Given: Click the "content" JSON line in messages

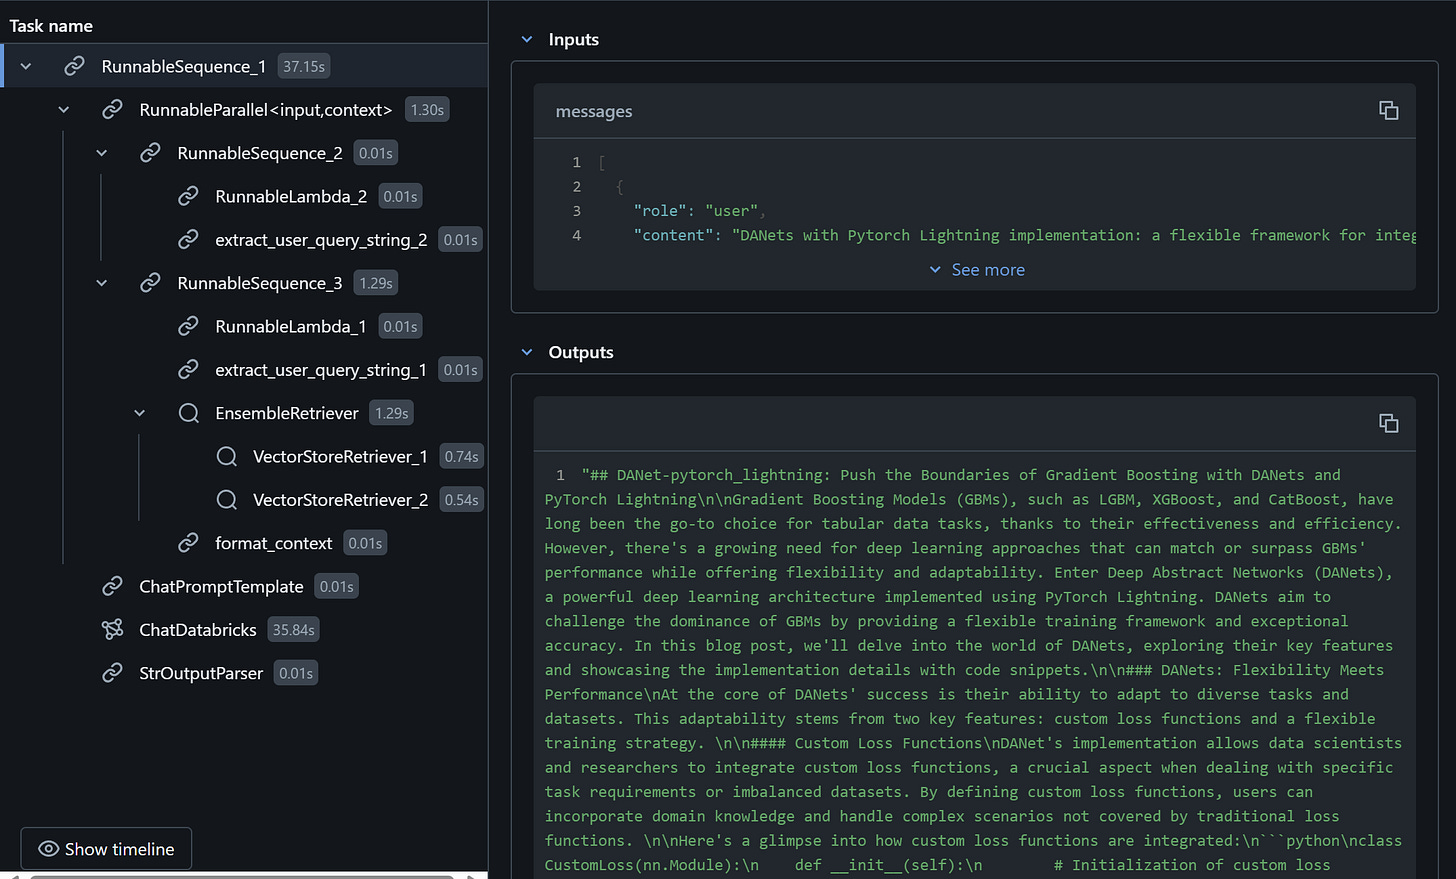Looking at the screenshot, I should point(1024,235).
